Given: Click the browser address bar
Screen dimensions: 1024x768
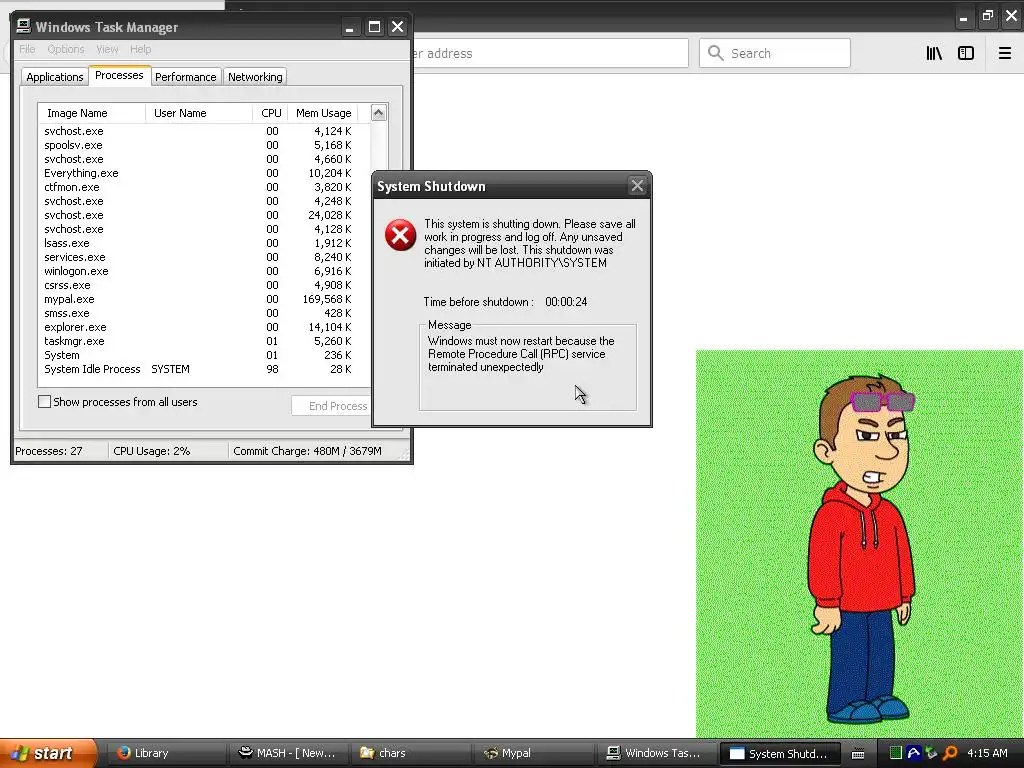Looking at the screenshot, I should (x=550, y=53).
